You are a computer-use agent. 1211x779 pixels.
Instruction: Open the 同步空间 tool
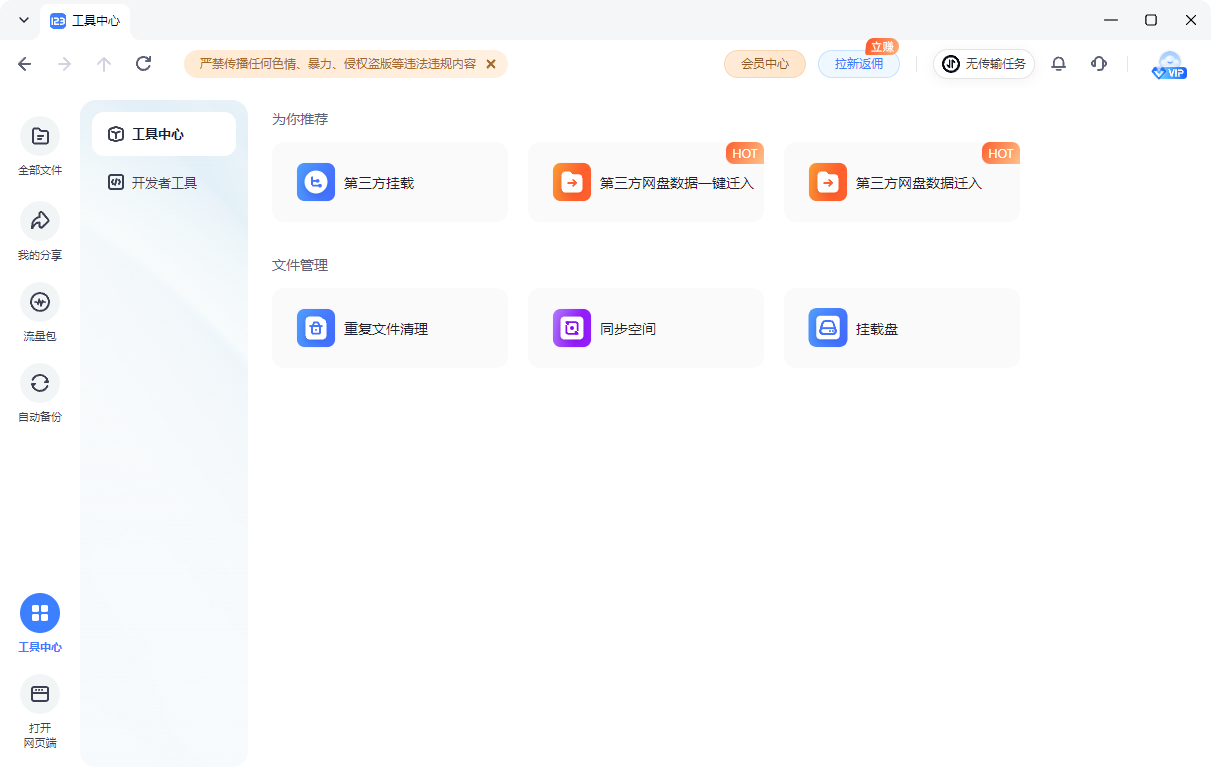coord(646,327)
